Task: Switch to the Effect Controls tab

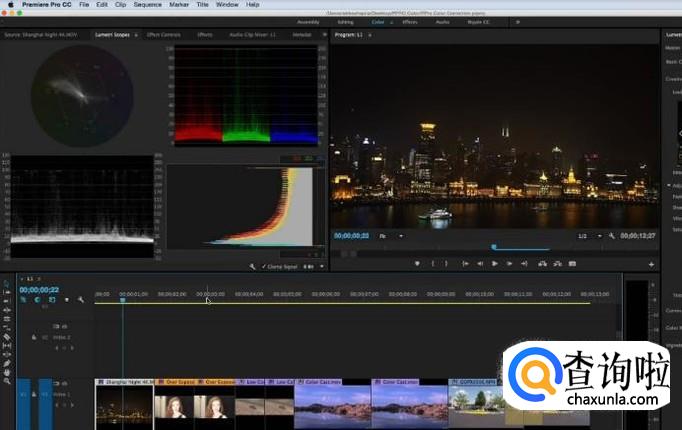Action: point(162,34)
